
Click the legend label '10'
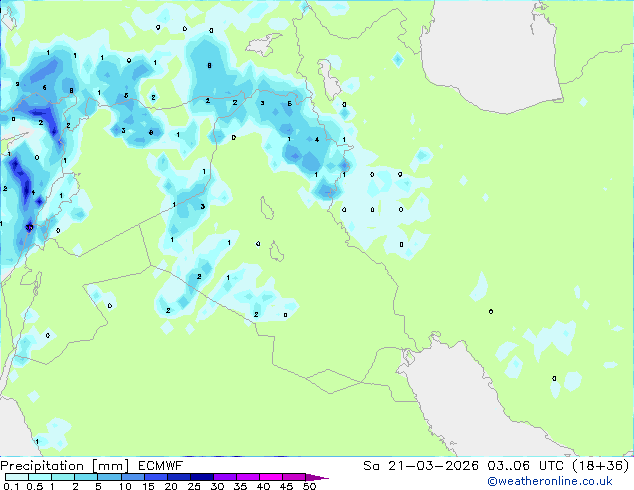[x=125, y=486]
